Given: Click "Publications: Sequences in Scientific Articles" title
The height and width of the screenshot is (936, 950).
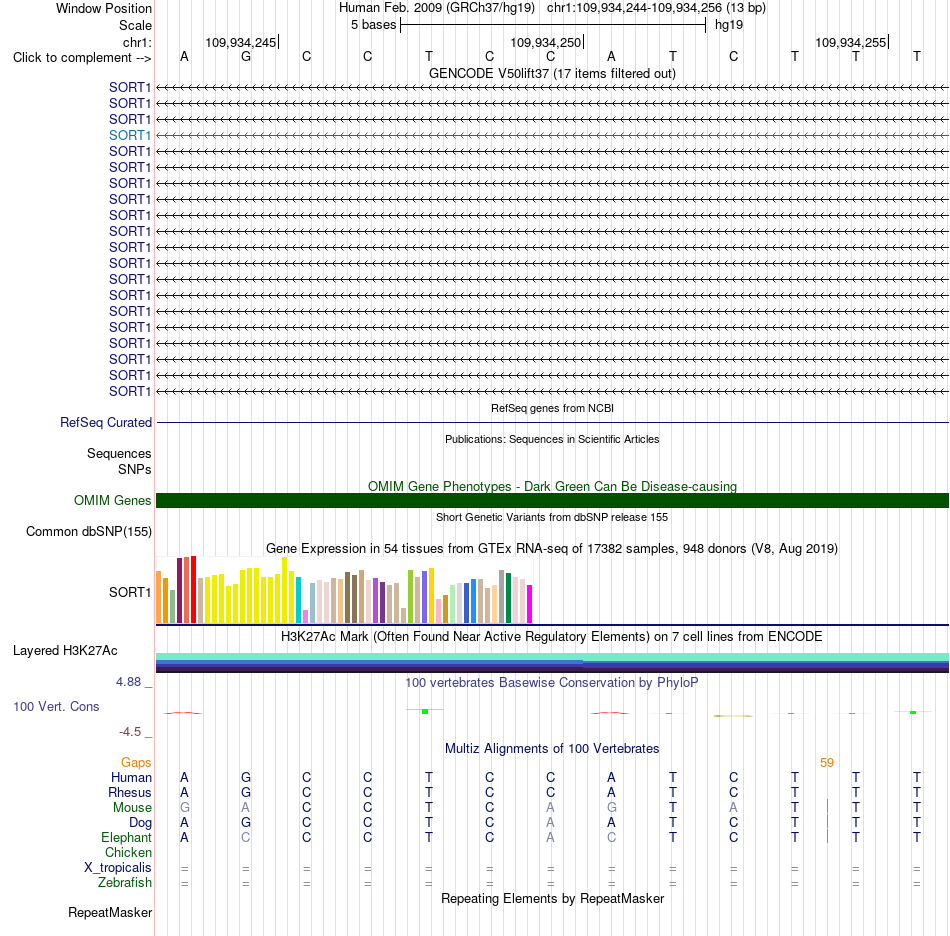Looking at the screenshot, I should tap(552, 439).
